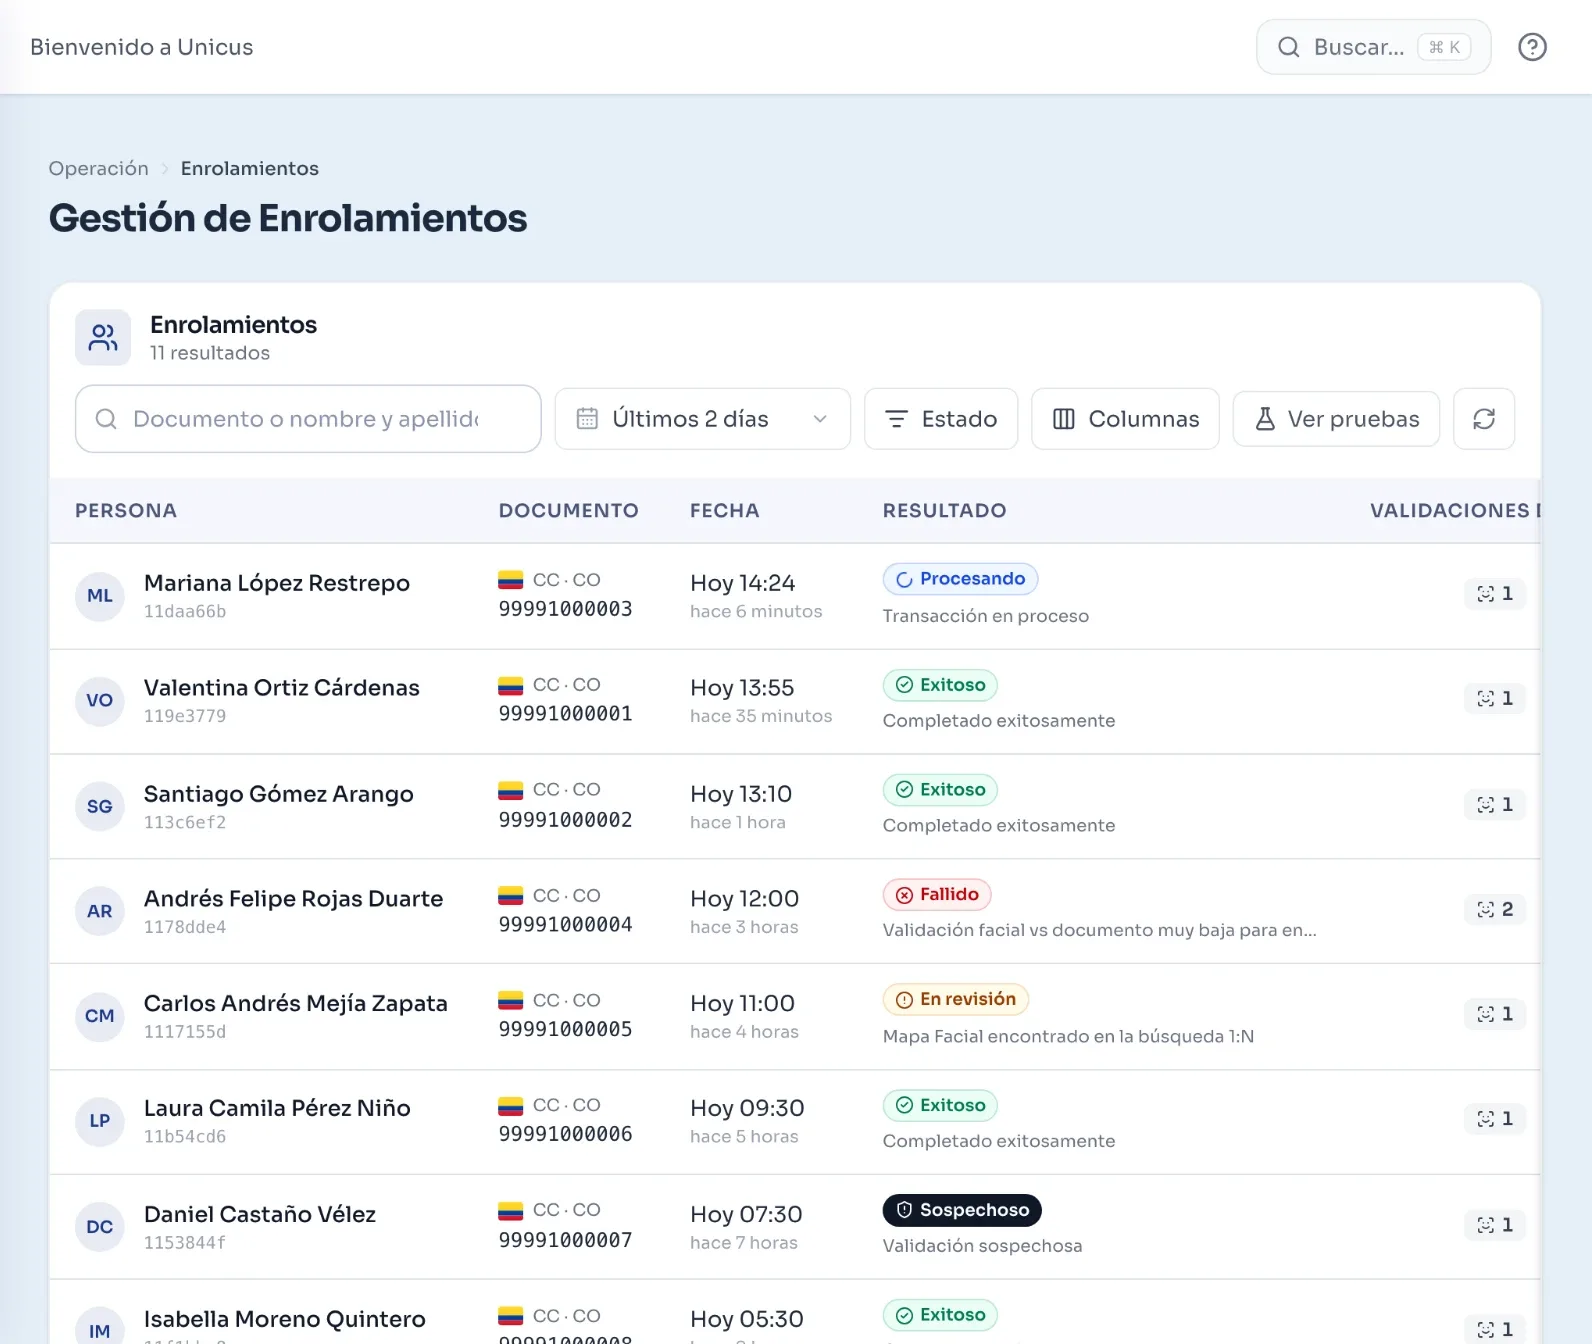Open validations count badge for Santiago Gómez
Screen dimensions: 1592x1344
[x=1495, y=805]
